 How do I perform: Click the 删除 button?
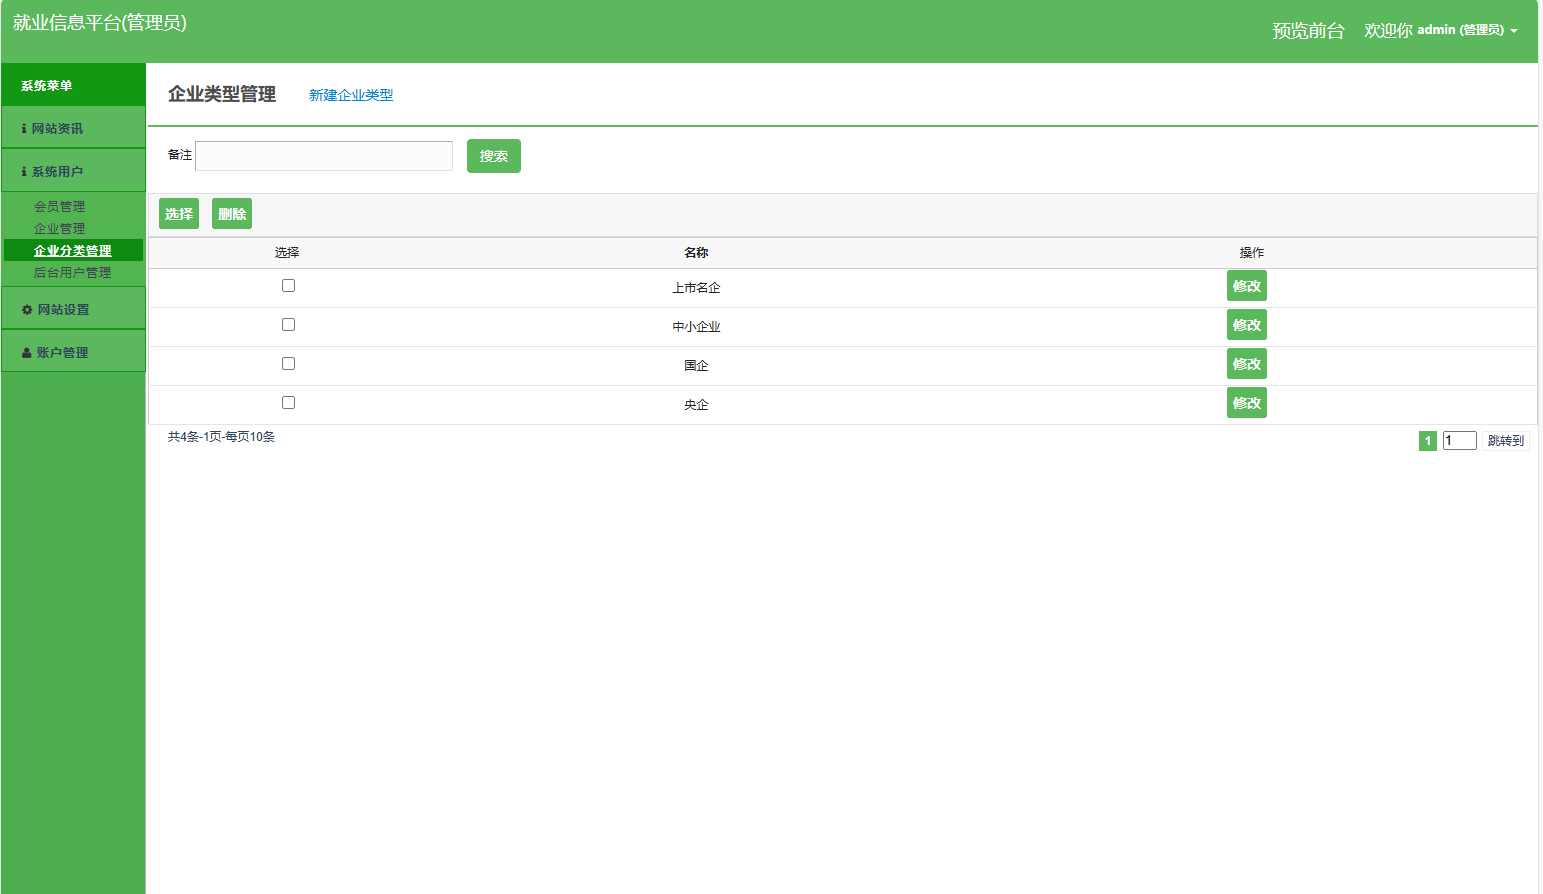(232, 214)
